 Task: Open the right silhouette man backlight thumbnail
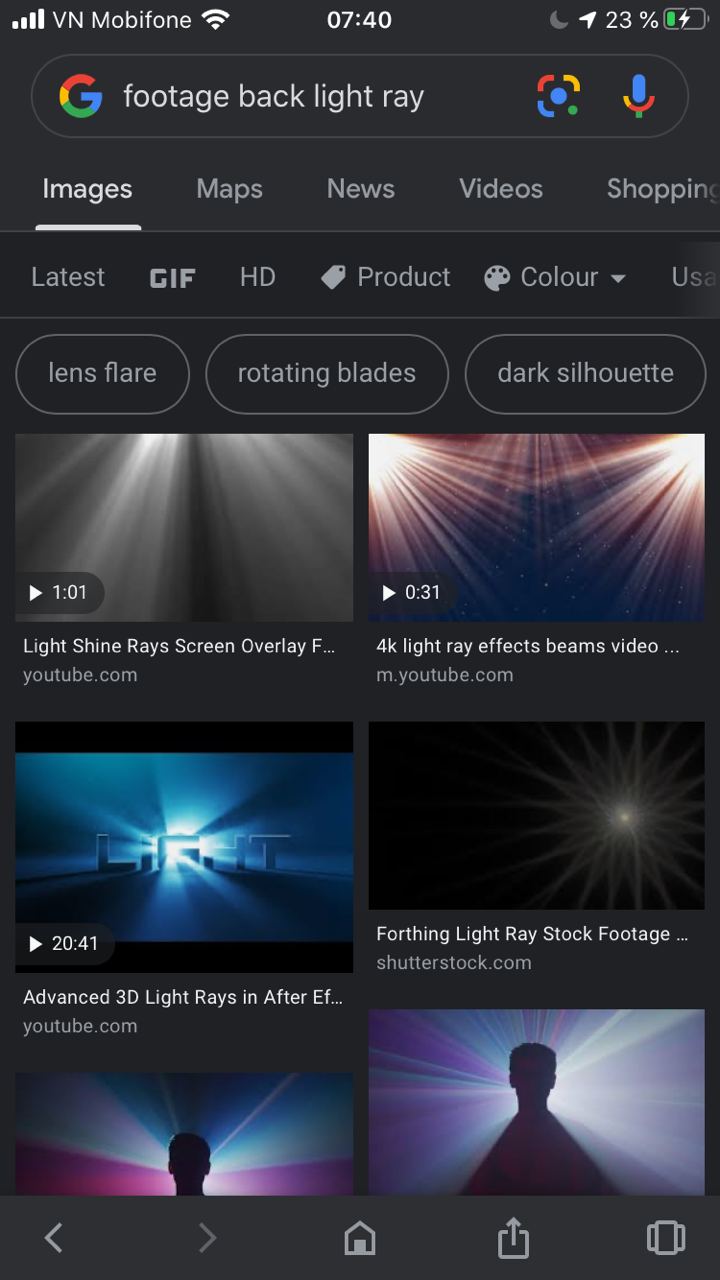[537, 1102]
